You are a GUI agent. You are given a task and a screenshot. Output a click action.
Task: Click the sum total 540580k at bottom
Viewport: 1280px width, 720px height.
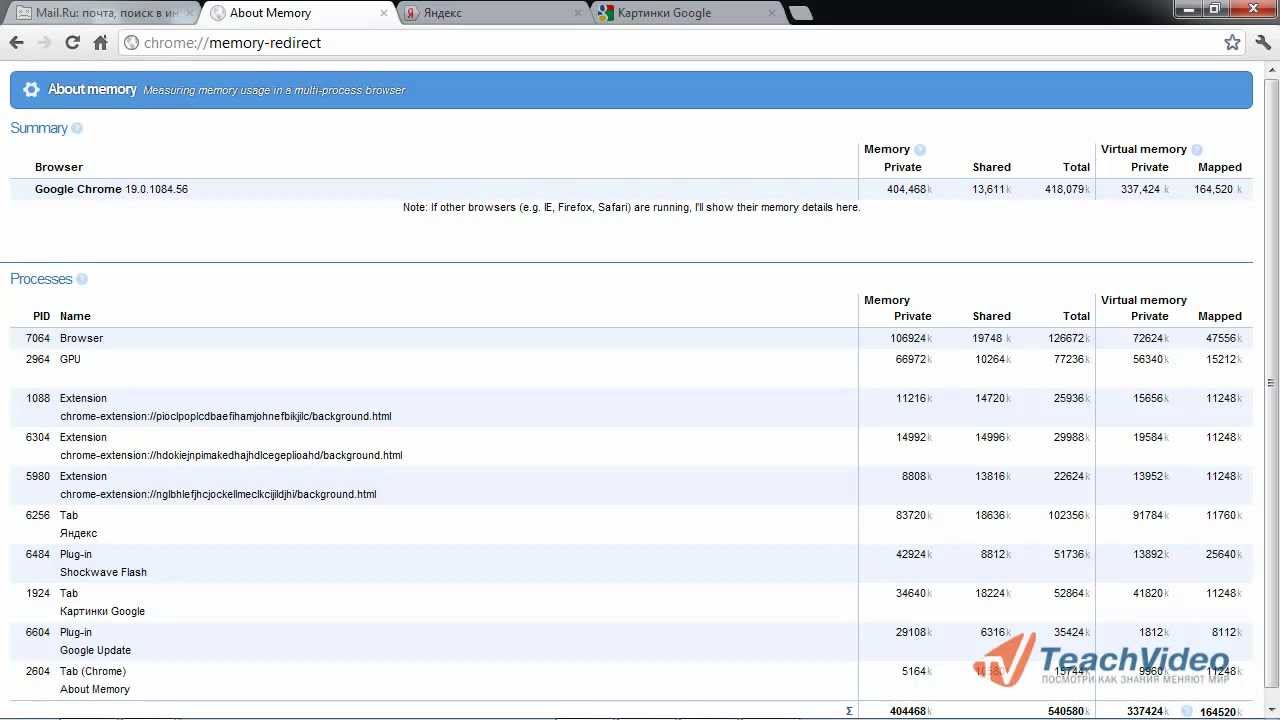coord(1068,711)
